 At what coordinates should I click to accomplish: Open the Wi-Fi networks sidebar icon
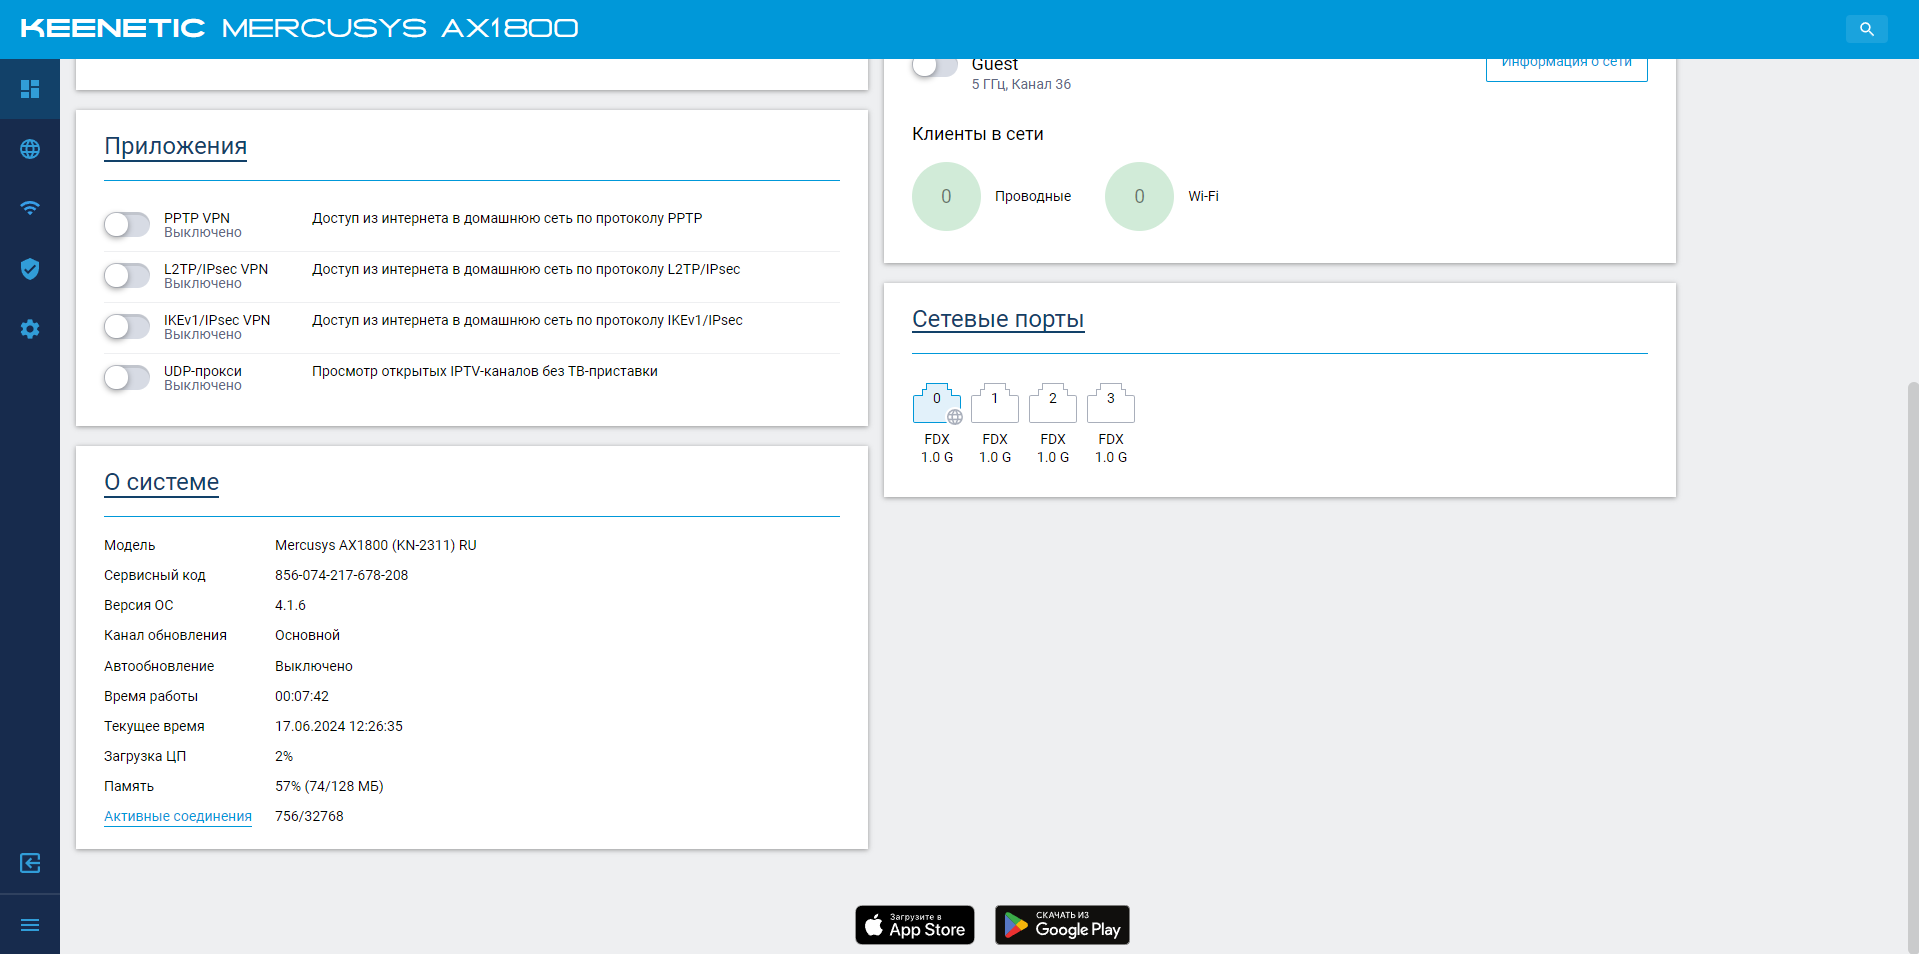click(30, 208)
